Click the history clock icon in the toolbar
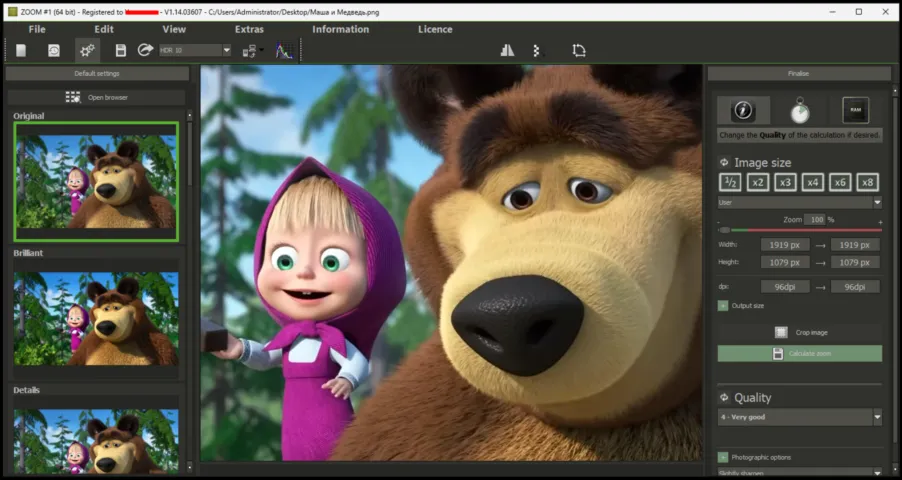902x480 pixels. 53,51
